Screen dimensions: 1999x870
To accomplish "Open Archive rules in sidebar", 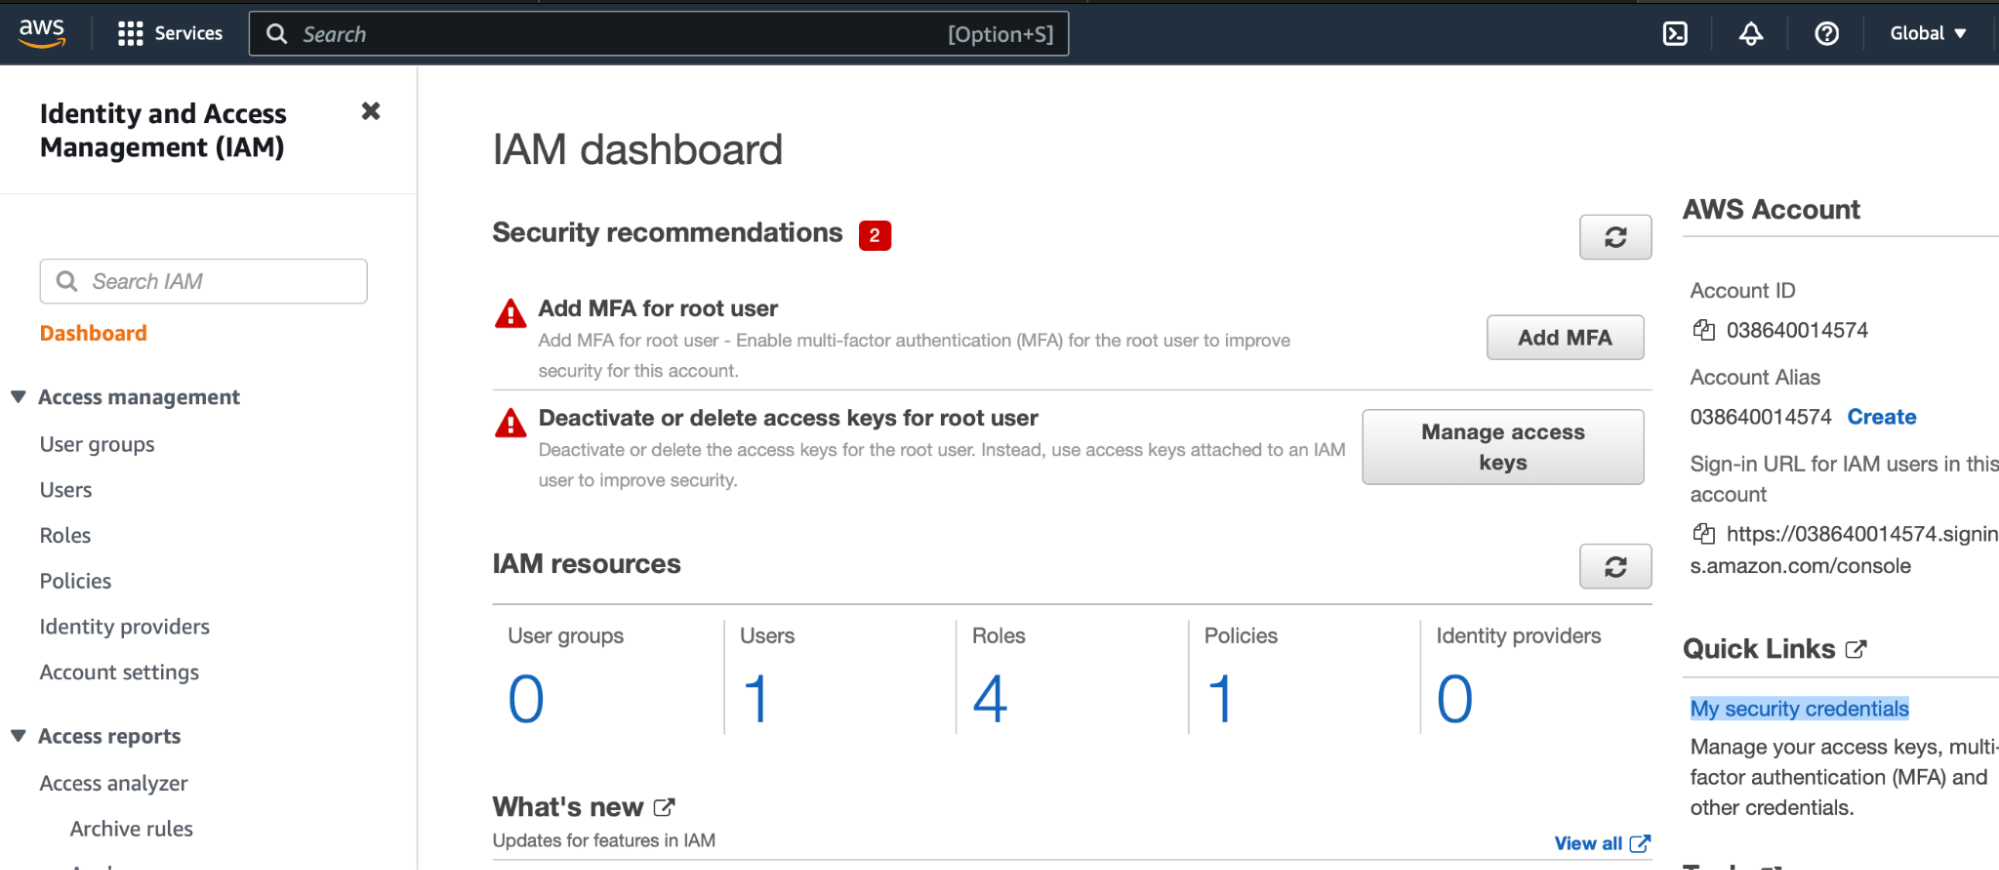I will tap(131, 829).
